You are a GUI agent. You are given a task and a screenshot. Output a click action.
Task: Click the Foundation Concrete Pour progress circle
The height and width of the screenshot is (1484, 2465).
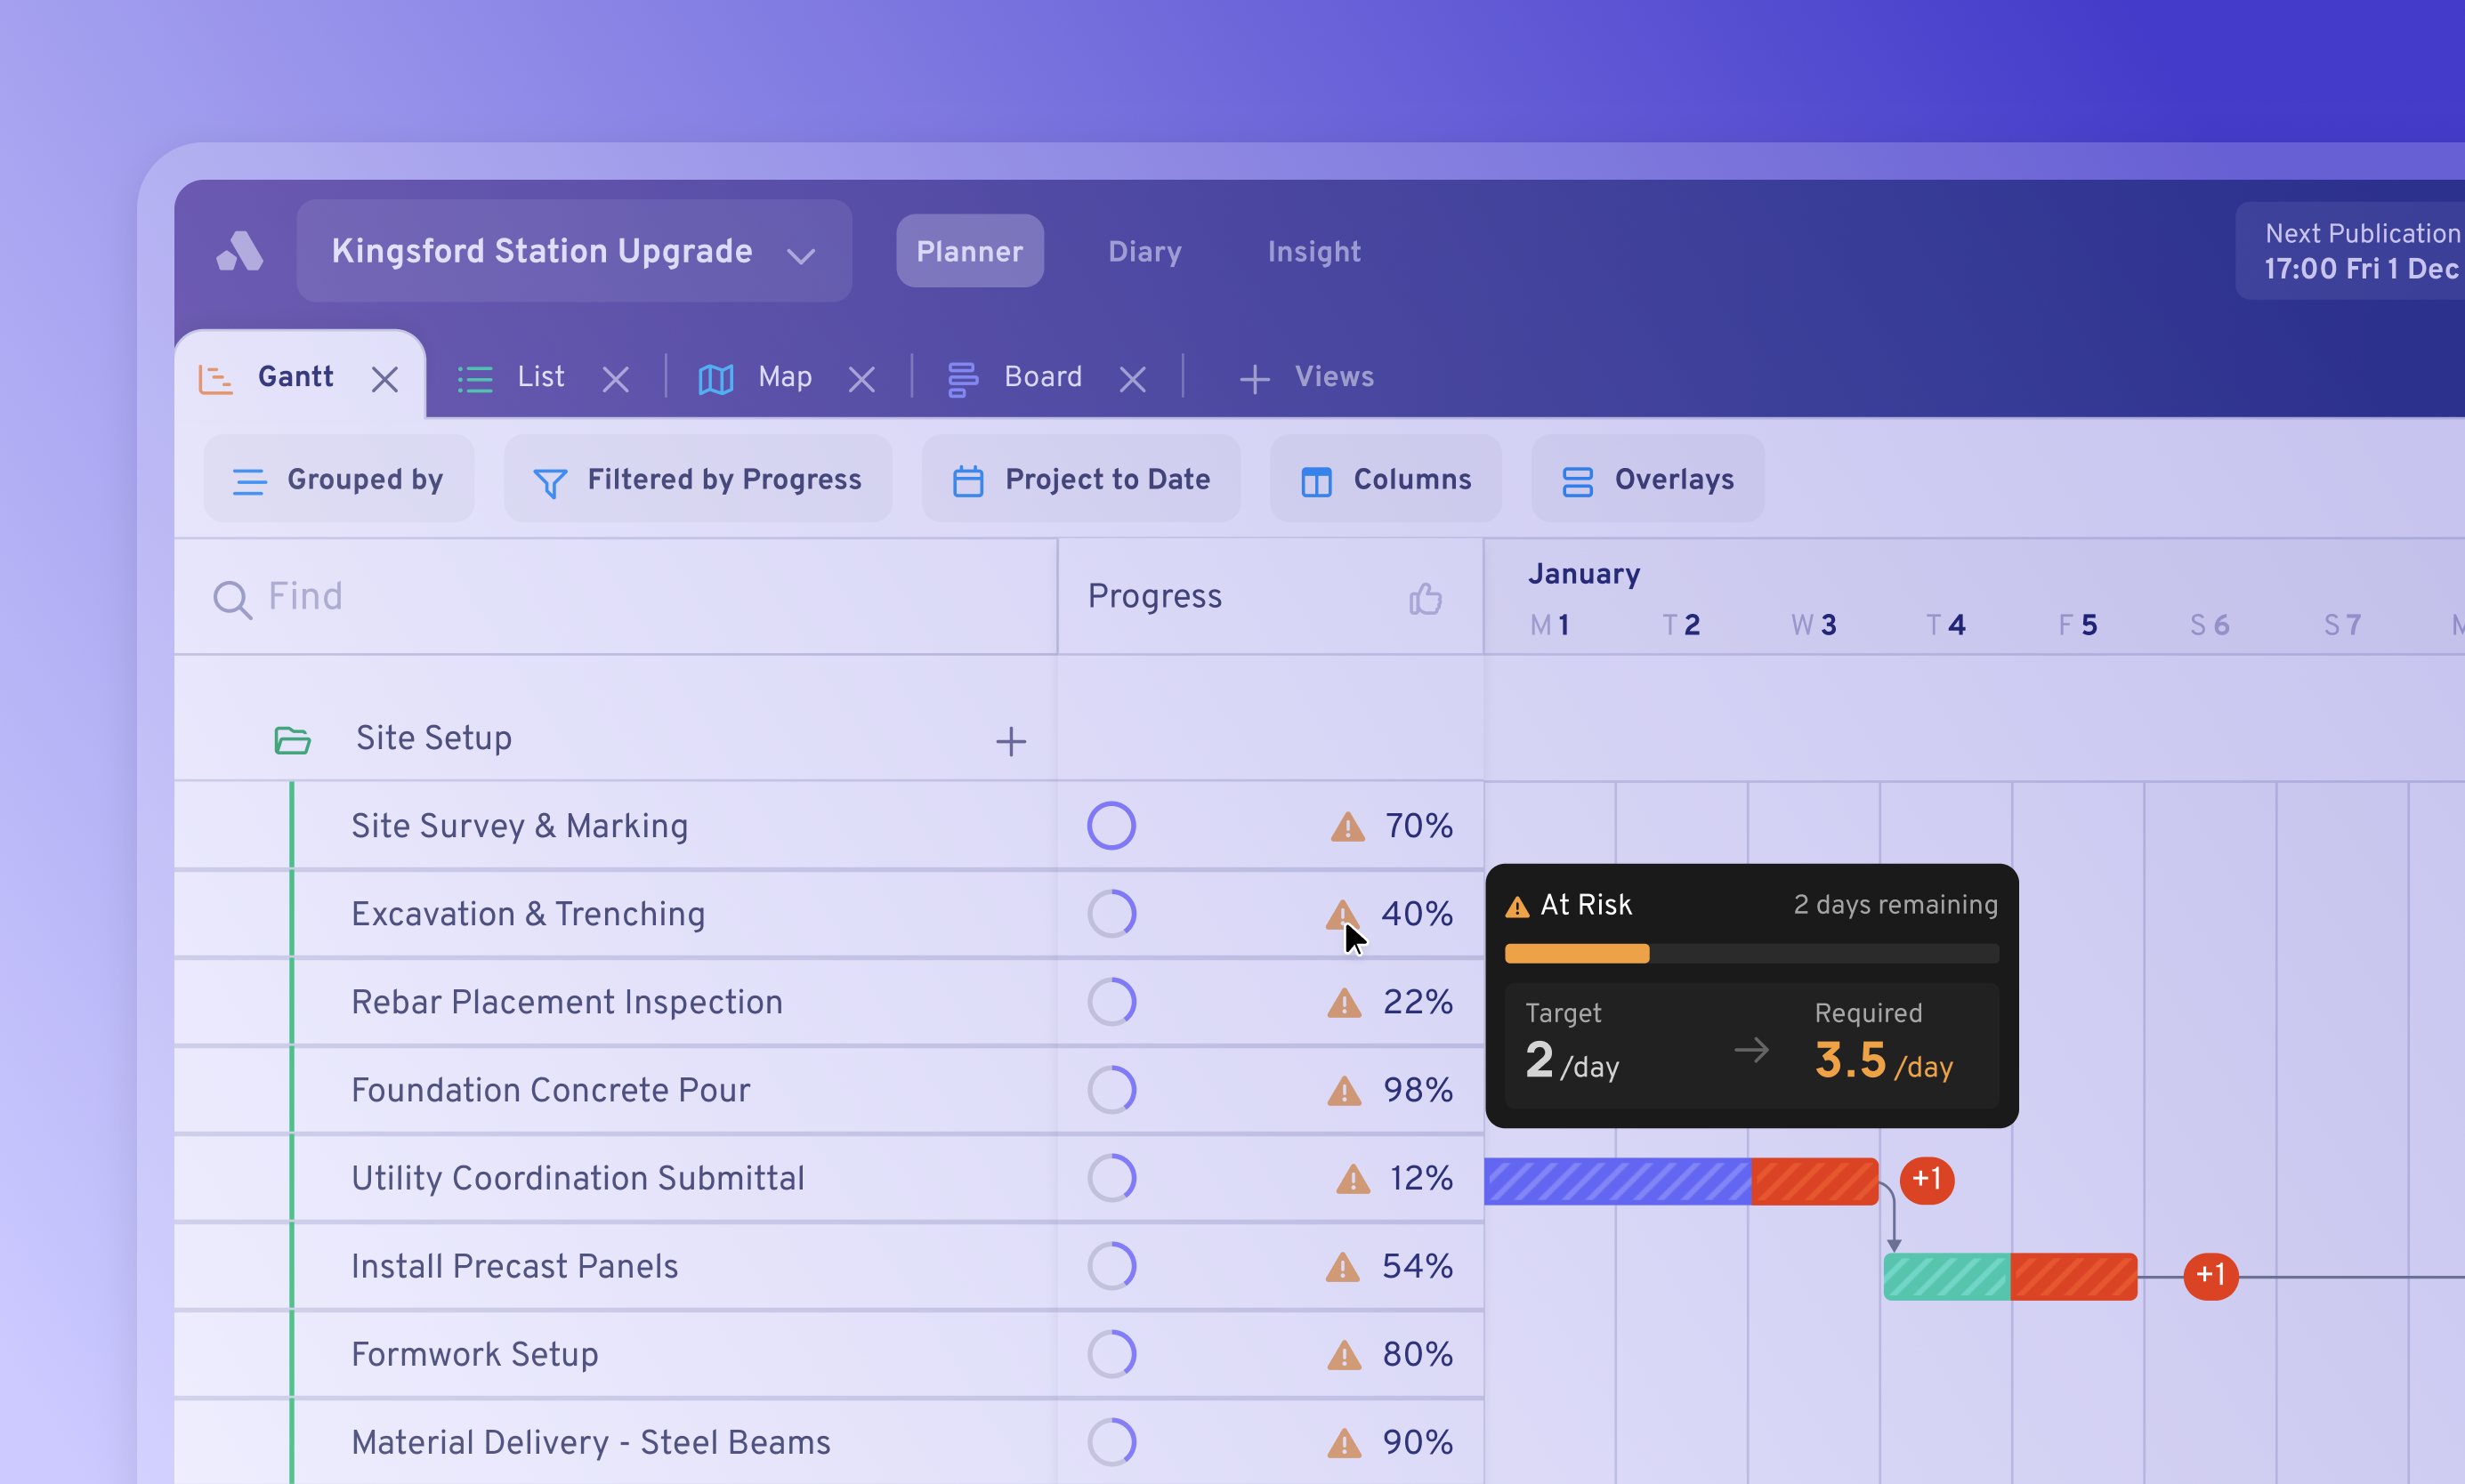(1111, 1090)
